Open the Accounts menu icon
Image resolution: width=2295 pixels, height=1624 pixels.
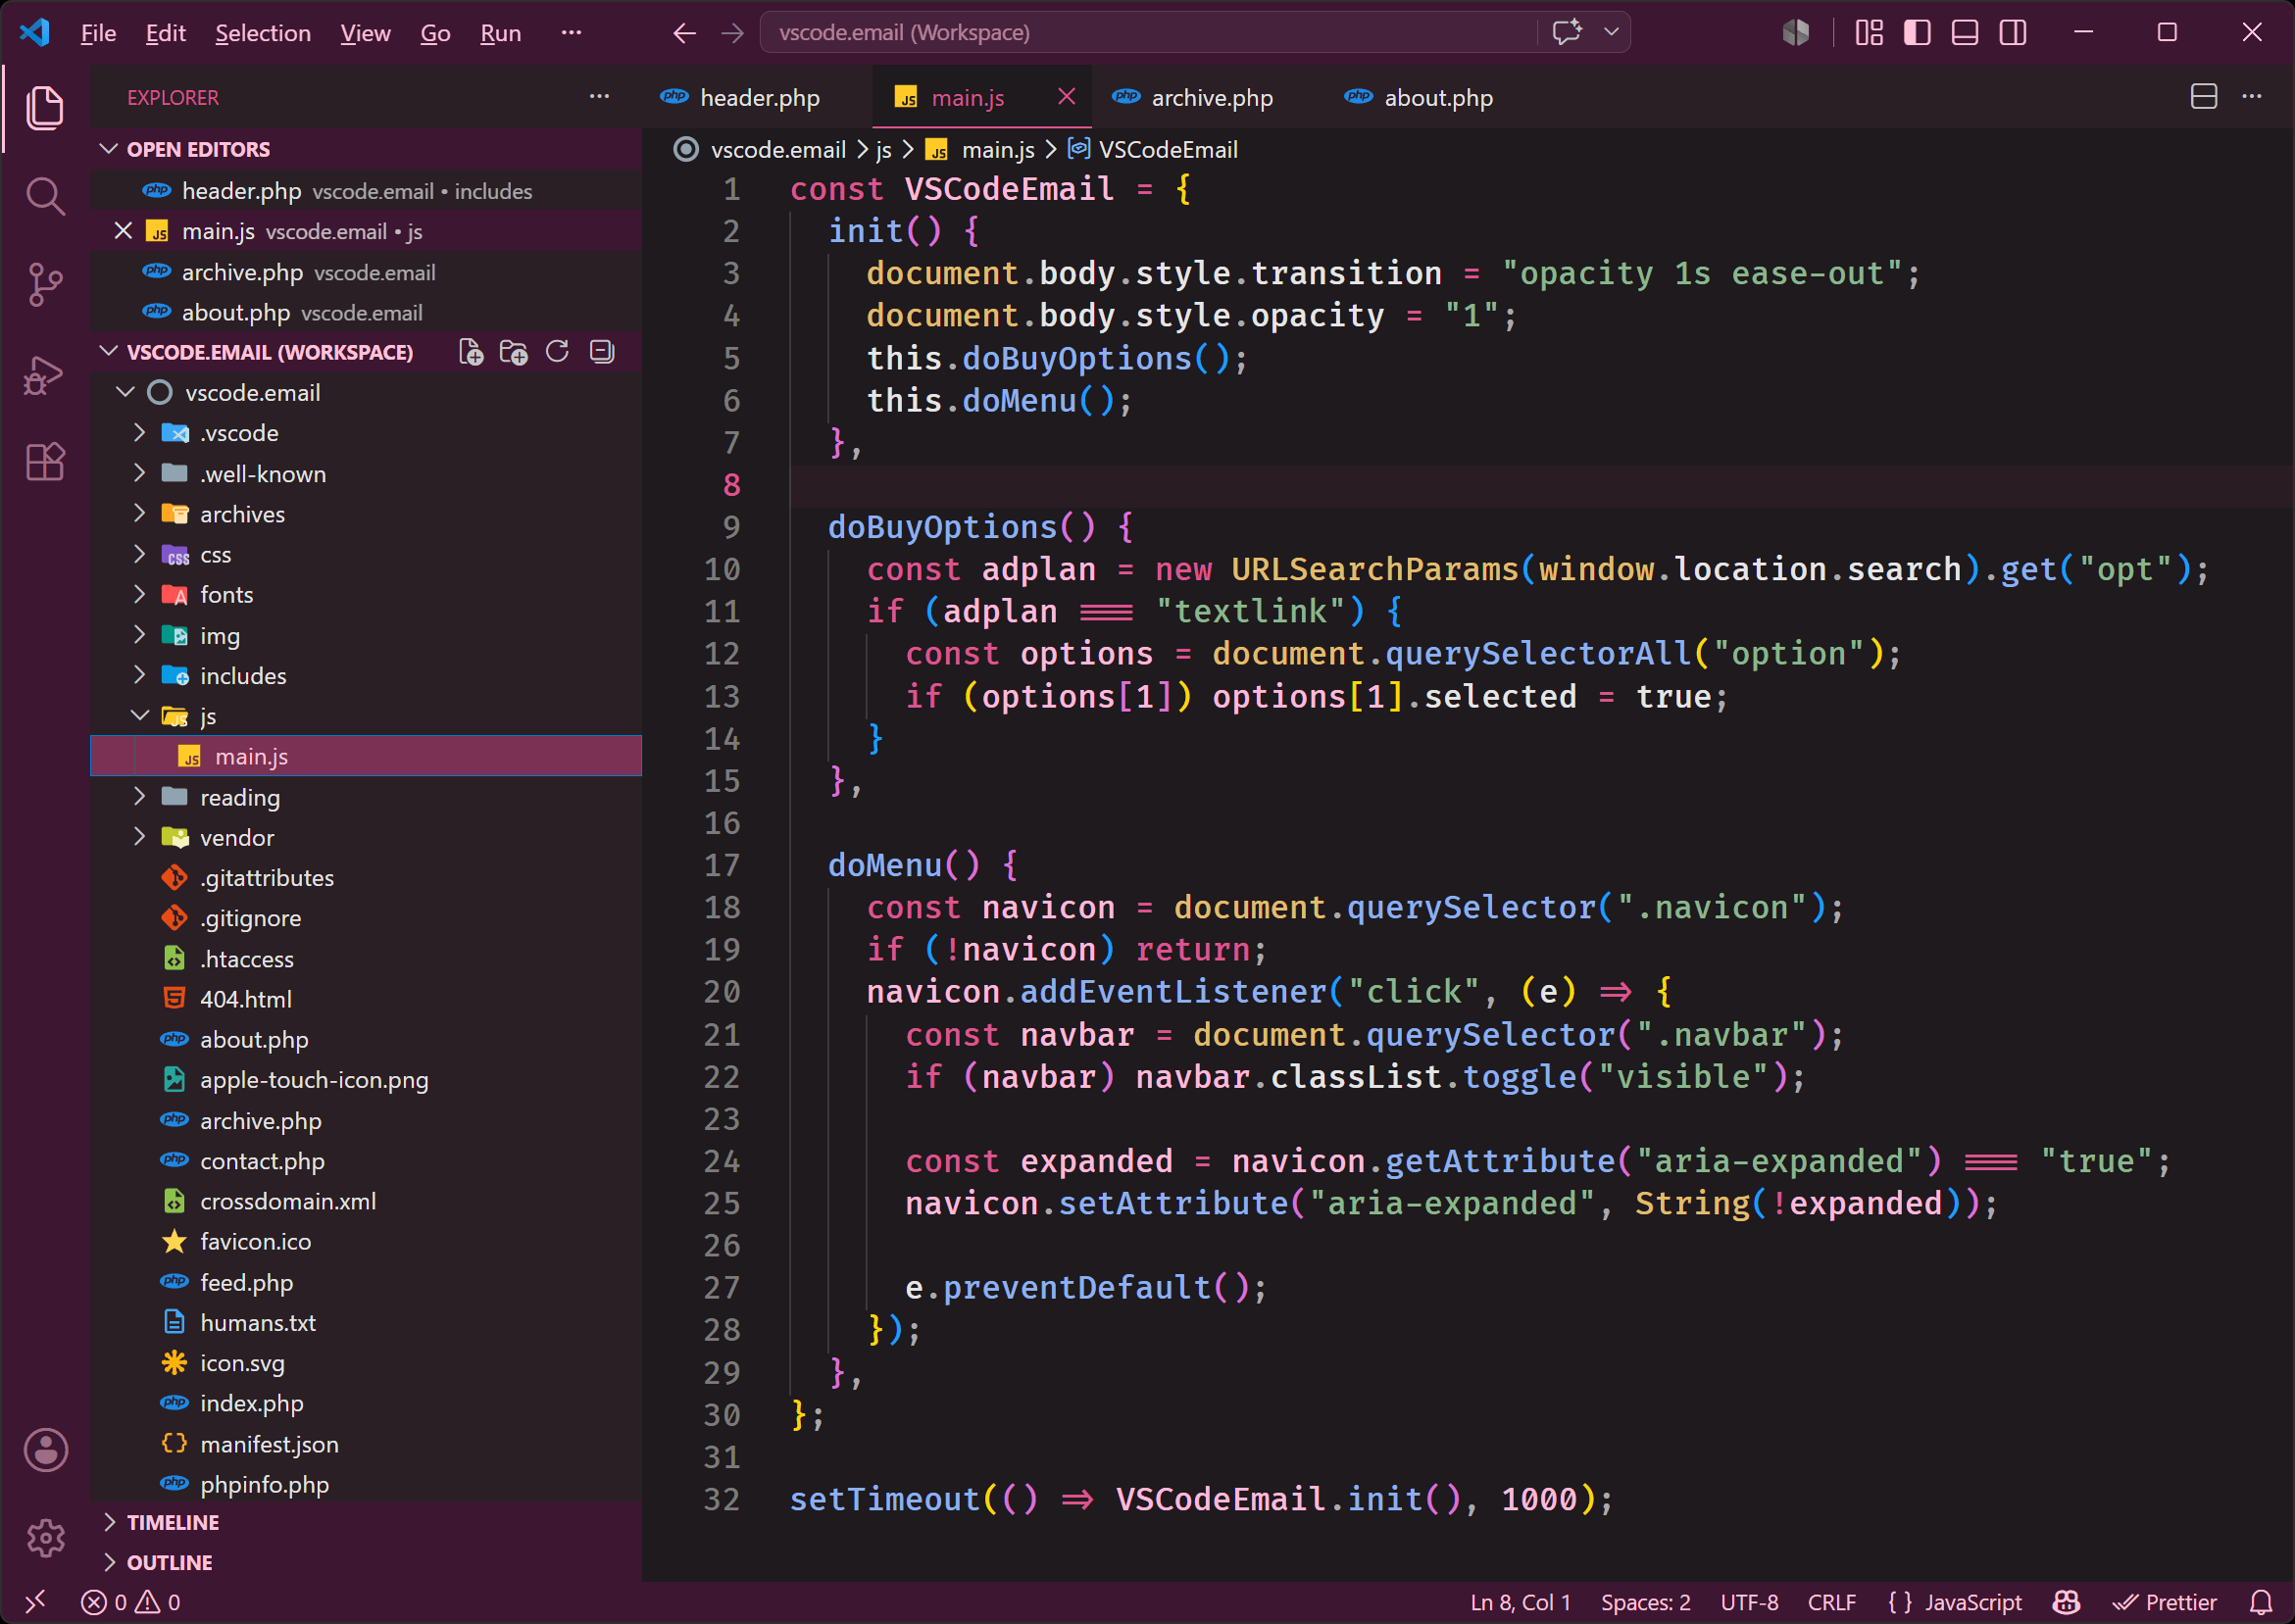coord(45,1449)
